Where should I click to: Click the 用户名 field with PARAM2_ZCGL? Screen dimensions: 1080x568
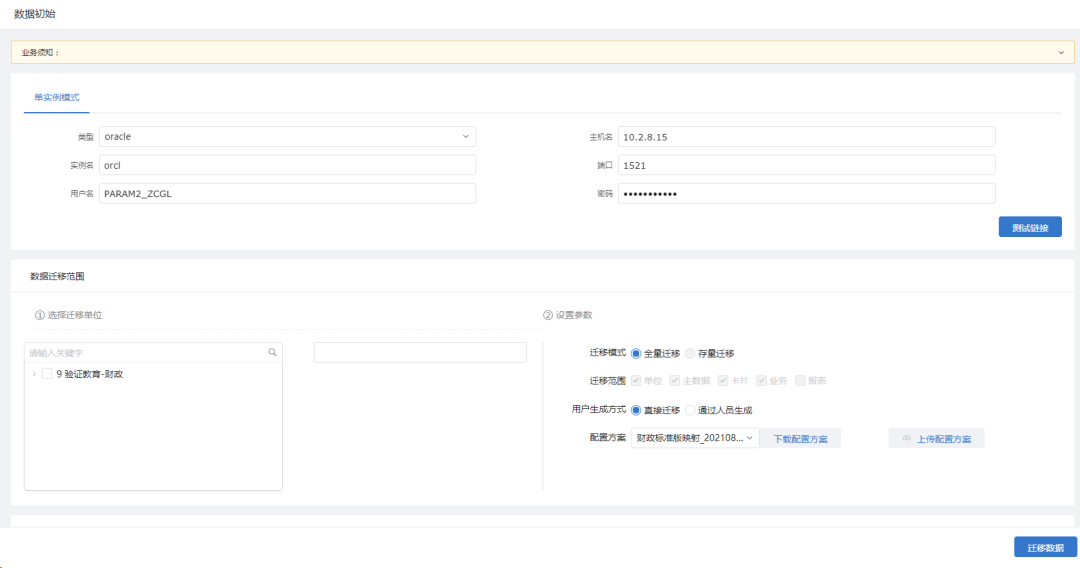[x=287, y=193]
